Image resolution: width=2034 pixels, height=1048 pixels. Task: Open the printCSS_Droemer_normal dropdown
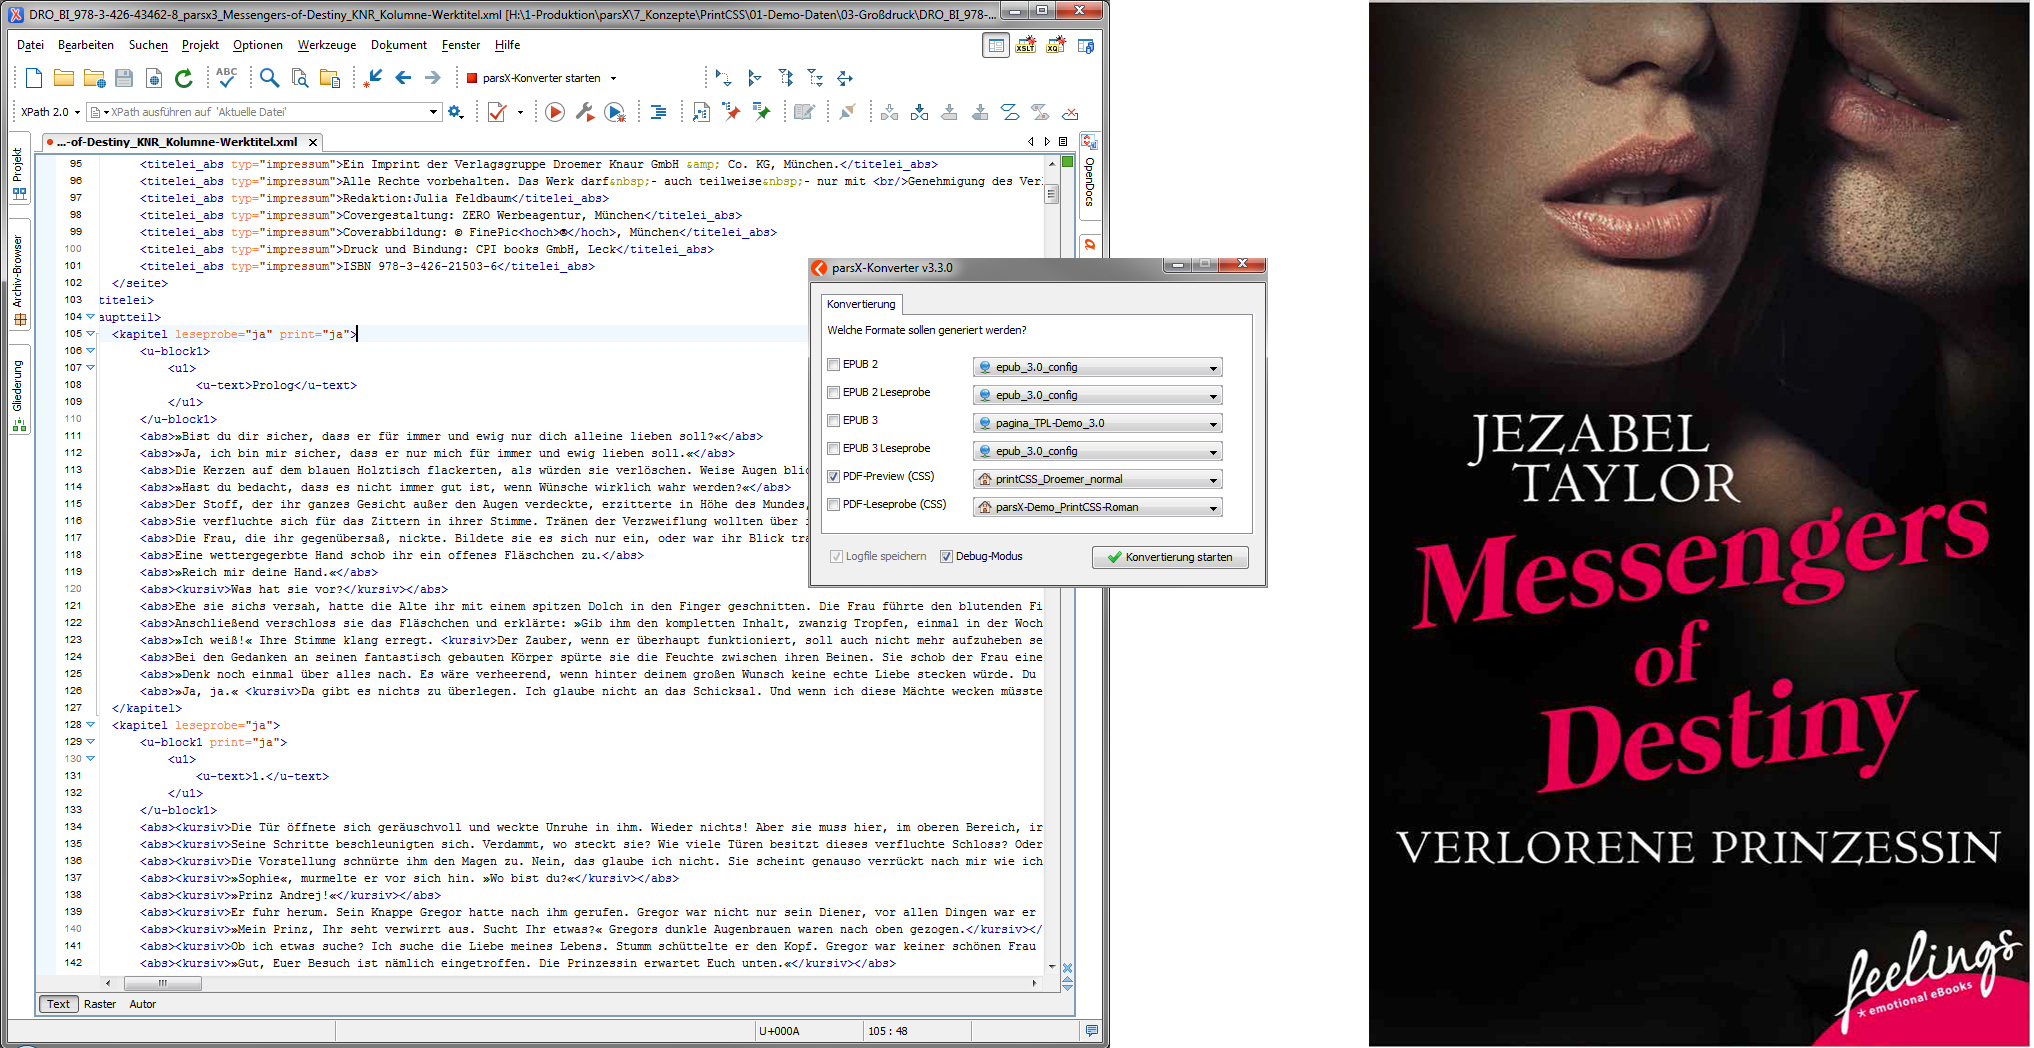click(x=1097, y=479)
